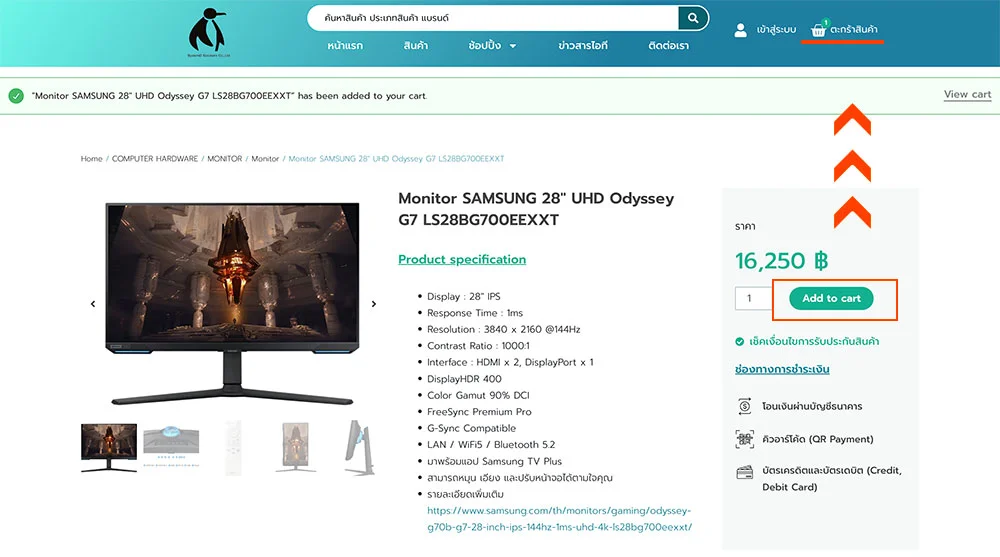Open the หน้าแรก menu item
Viewport: 1000px width, 557px height.
[x=345, y=45]
